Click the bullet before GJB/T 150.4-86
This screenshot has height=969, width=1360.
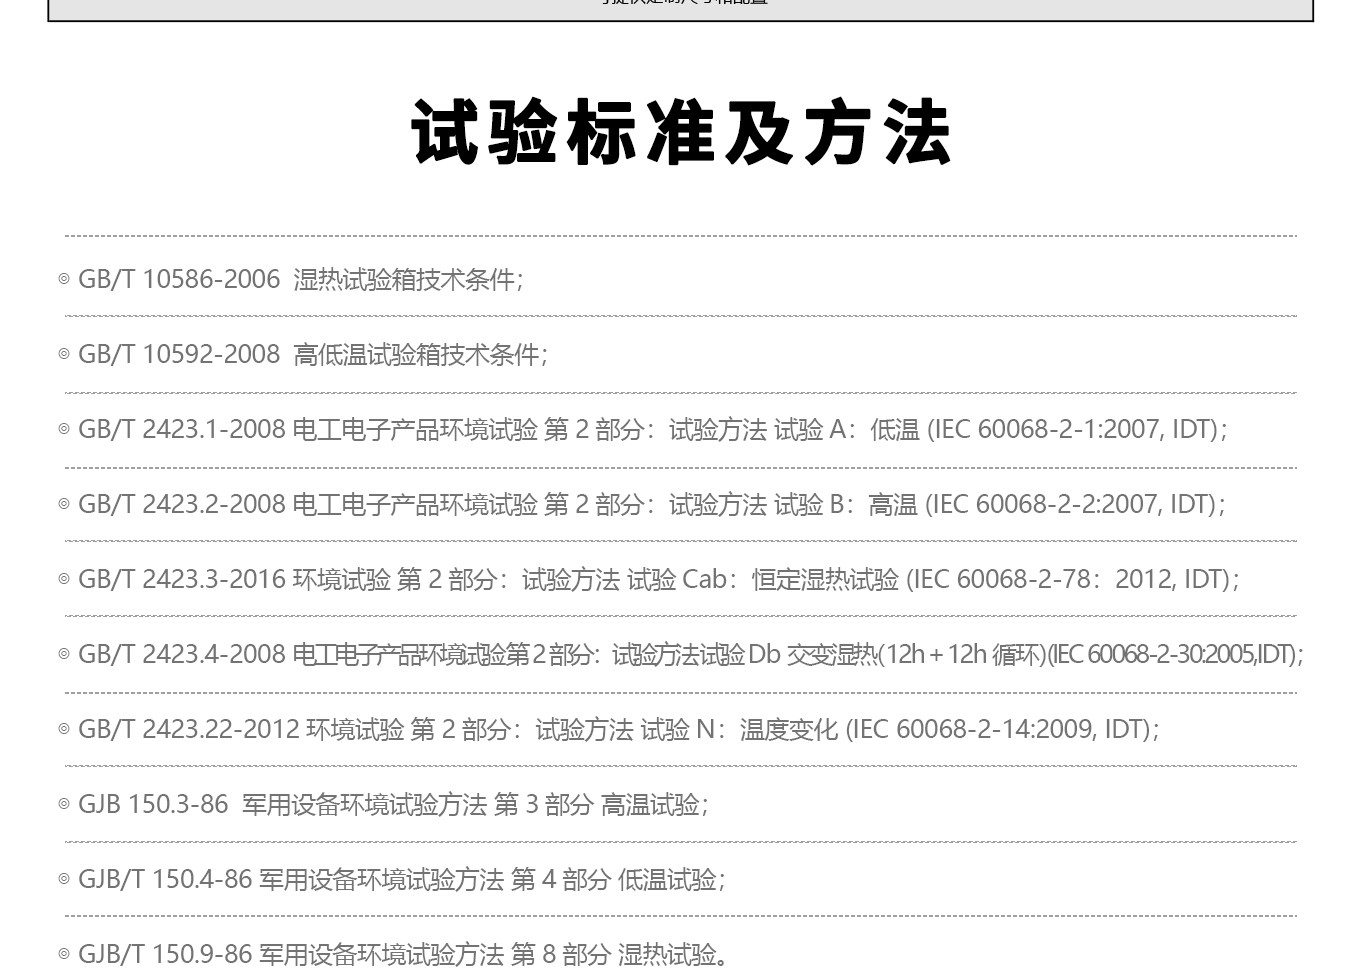tap(64, 880)
